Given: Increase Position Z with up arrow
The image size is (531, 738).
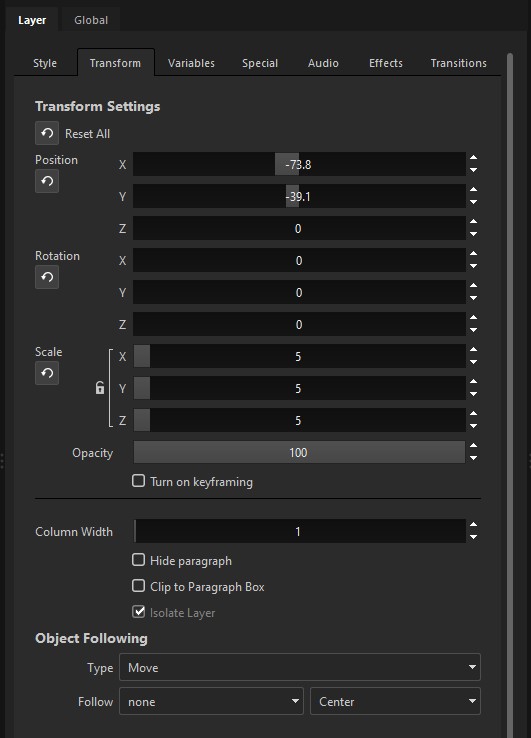Looking at the screenshot, I should click(x=474, y=222).
